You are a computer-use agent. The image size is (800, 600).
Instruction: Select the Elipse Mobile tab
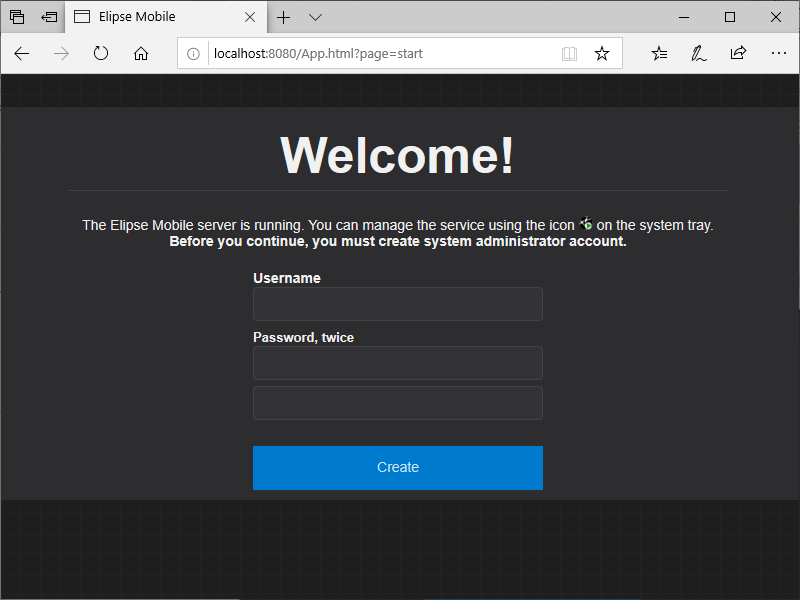[x=166, y=17]
